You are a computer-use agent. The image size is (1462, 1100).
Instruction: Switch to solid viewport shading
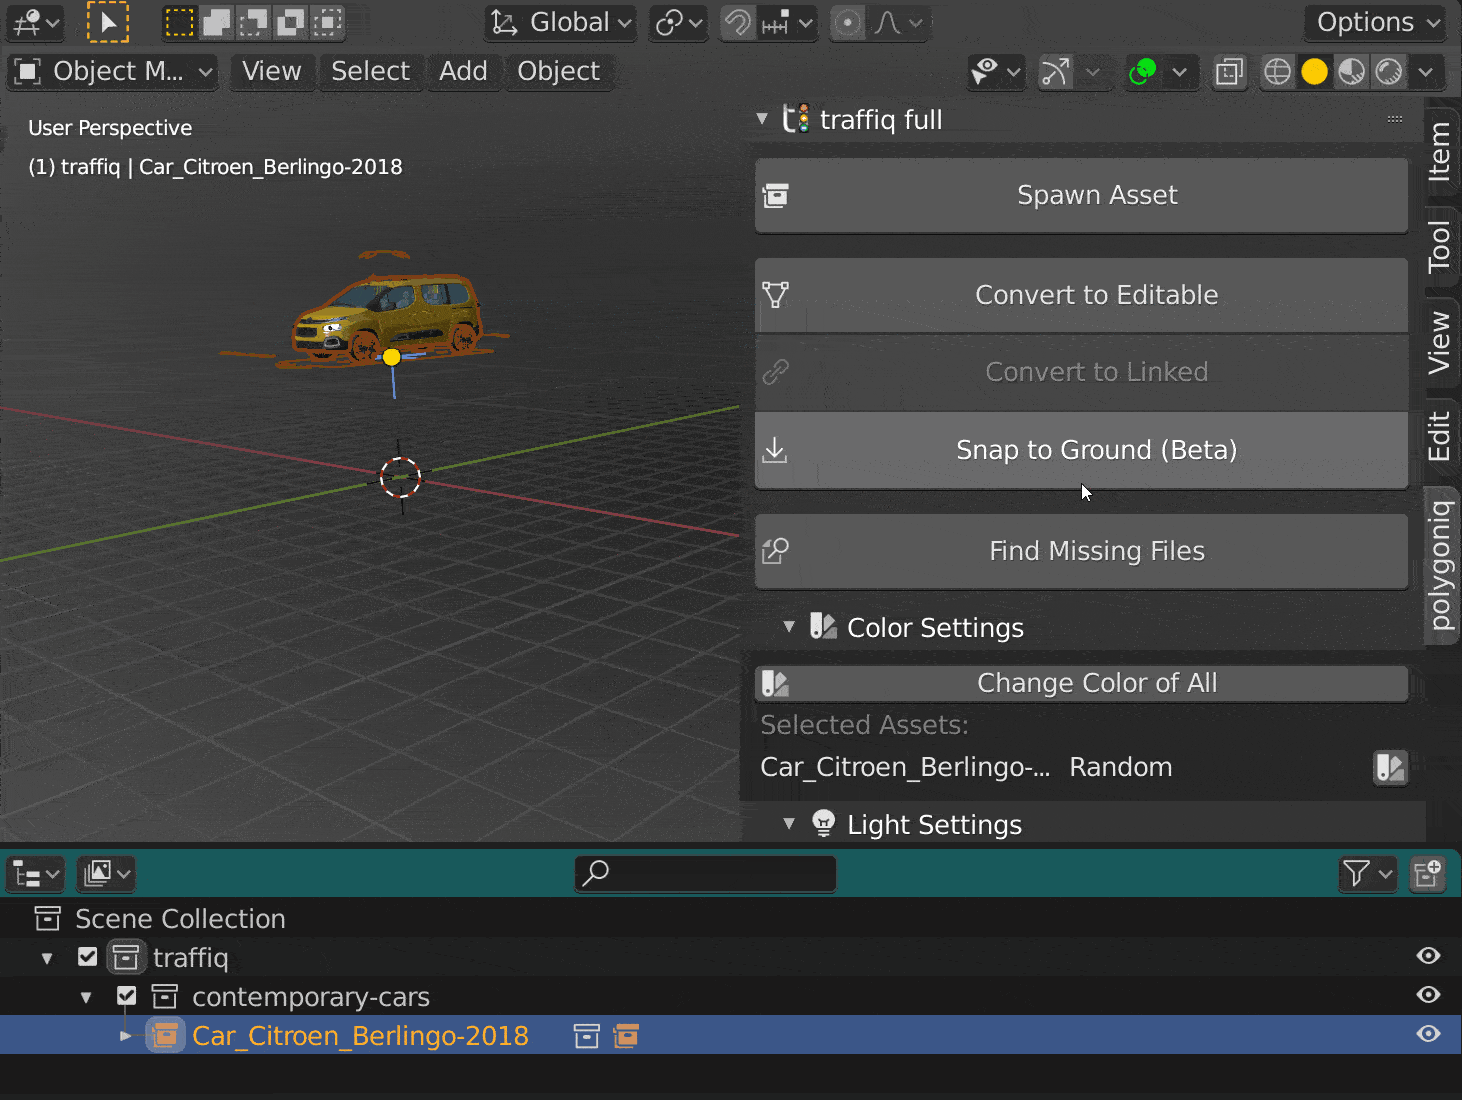pyautogui.click(x=1315, y=72)
